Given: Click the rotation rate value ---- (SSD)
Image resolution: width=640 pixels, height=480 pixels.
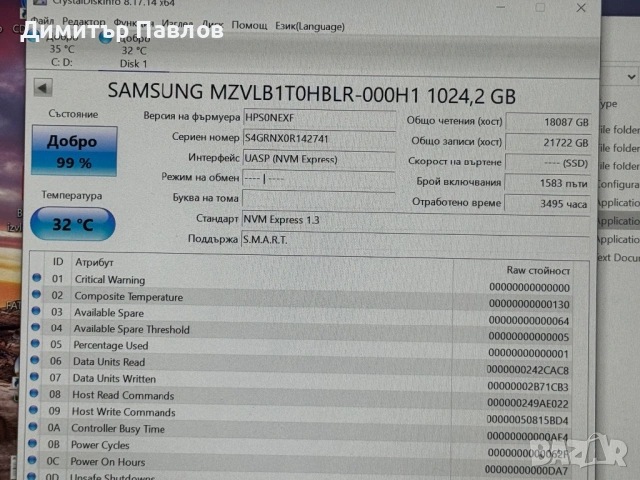Looking at the screenshot, I should coord(548,163).
